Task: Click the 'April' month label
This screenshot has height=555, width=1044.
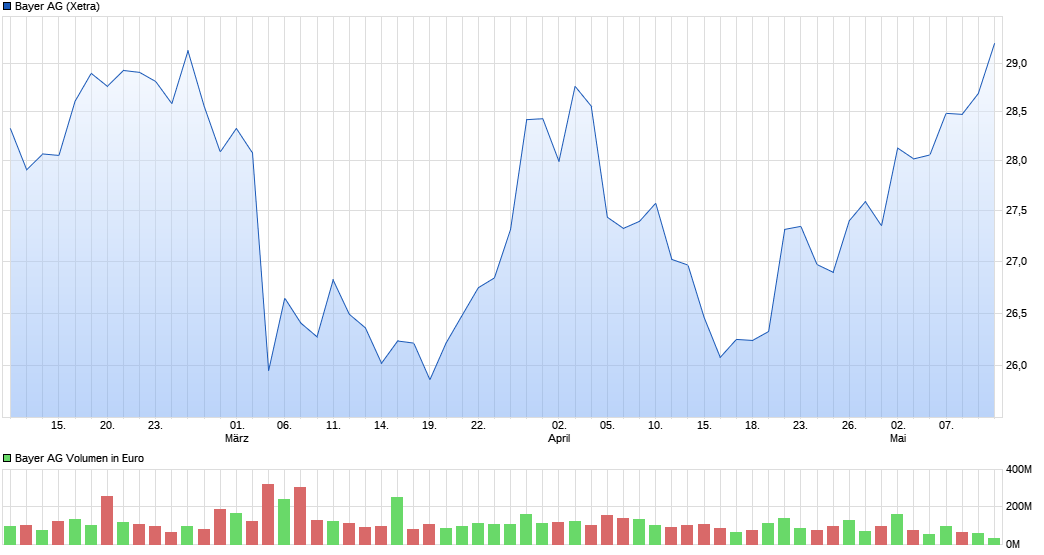Action: pyautogui.click(x=559, y=438)
